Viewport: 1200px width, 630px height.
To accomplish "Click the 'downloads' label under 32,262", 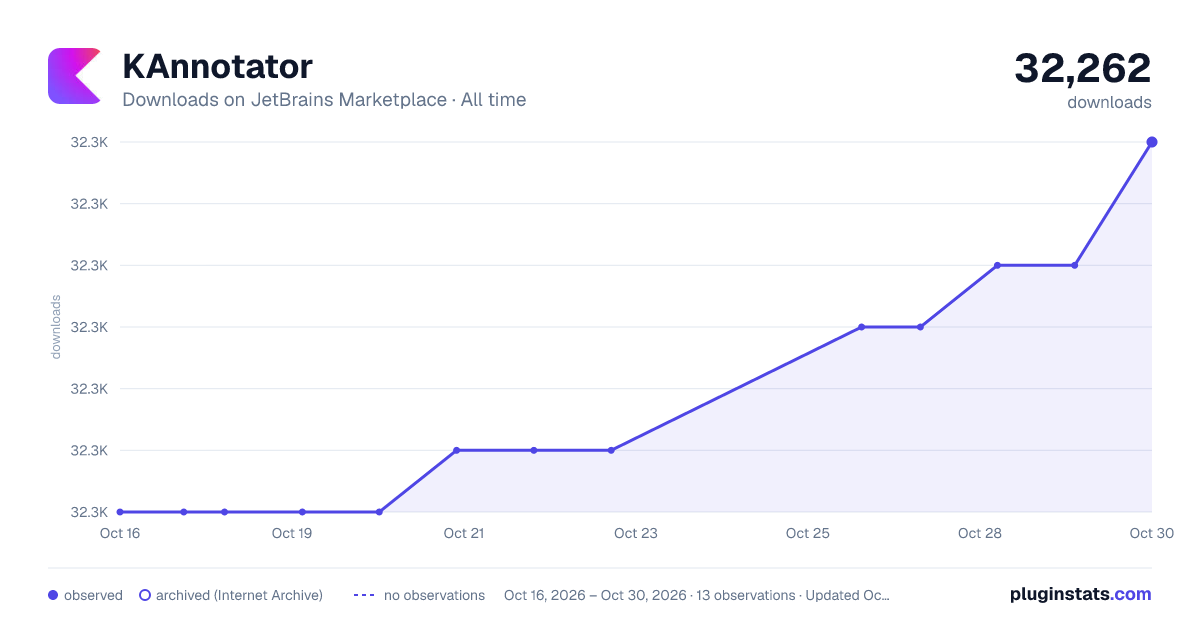I will tap(1109, 102).
